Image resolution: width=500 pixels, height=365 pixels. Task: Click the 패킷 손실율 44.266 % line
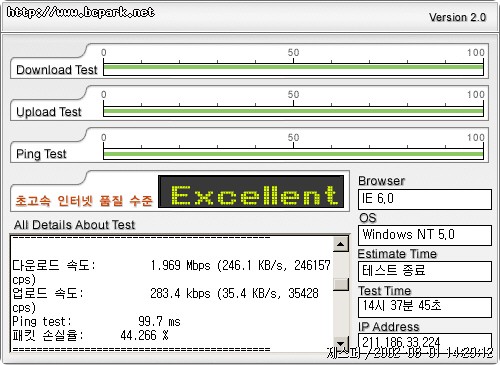[x=90, y=335]
